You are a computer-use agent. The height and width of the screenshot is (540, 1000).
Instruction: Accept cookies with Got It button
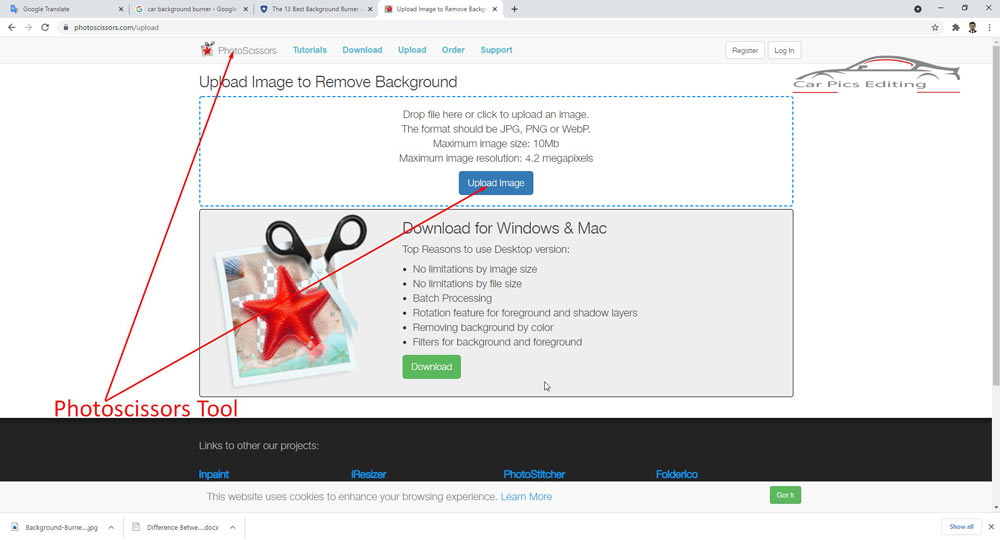(x=785, y=495)
